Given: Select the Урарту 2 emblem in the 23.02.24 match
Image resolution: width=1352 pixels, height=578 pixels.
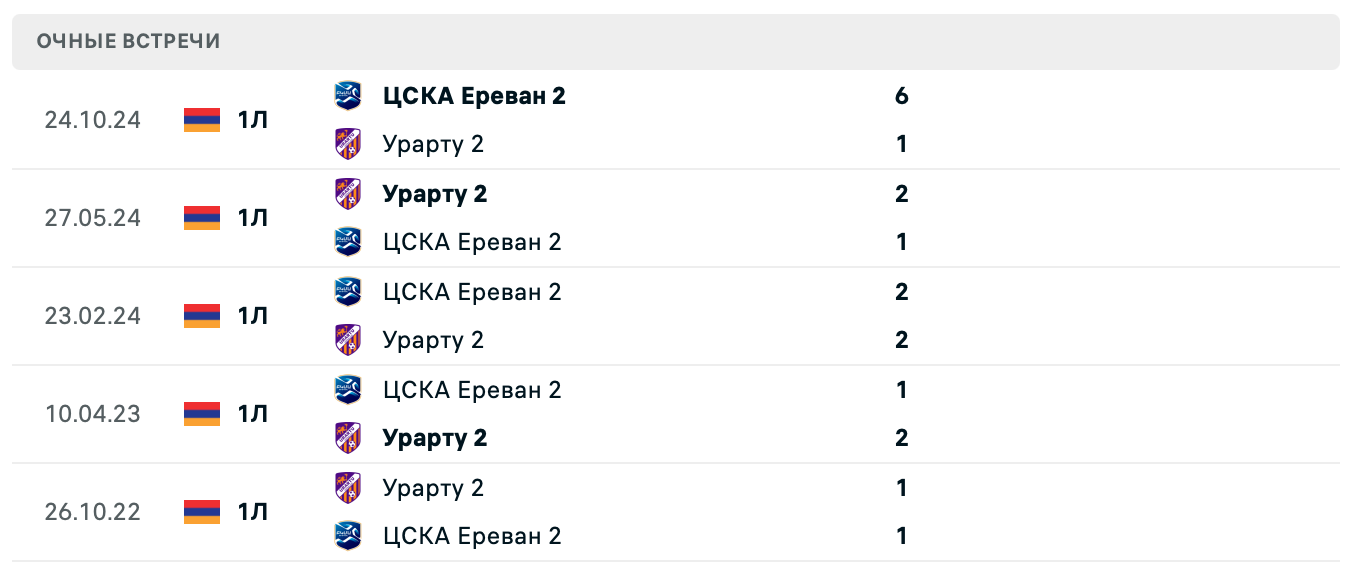Looking at the screenshot, I should pyautogui.click(x=348, y=339).
